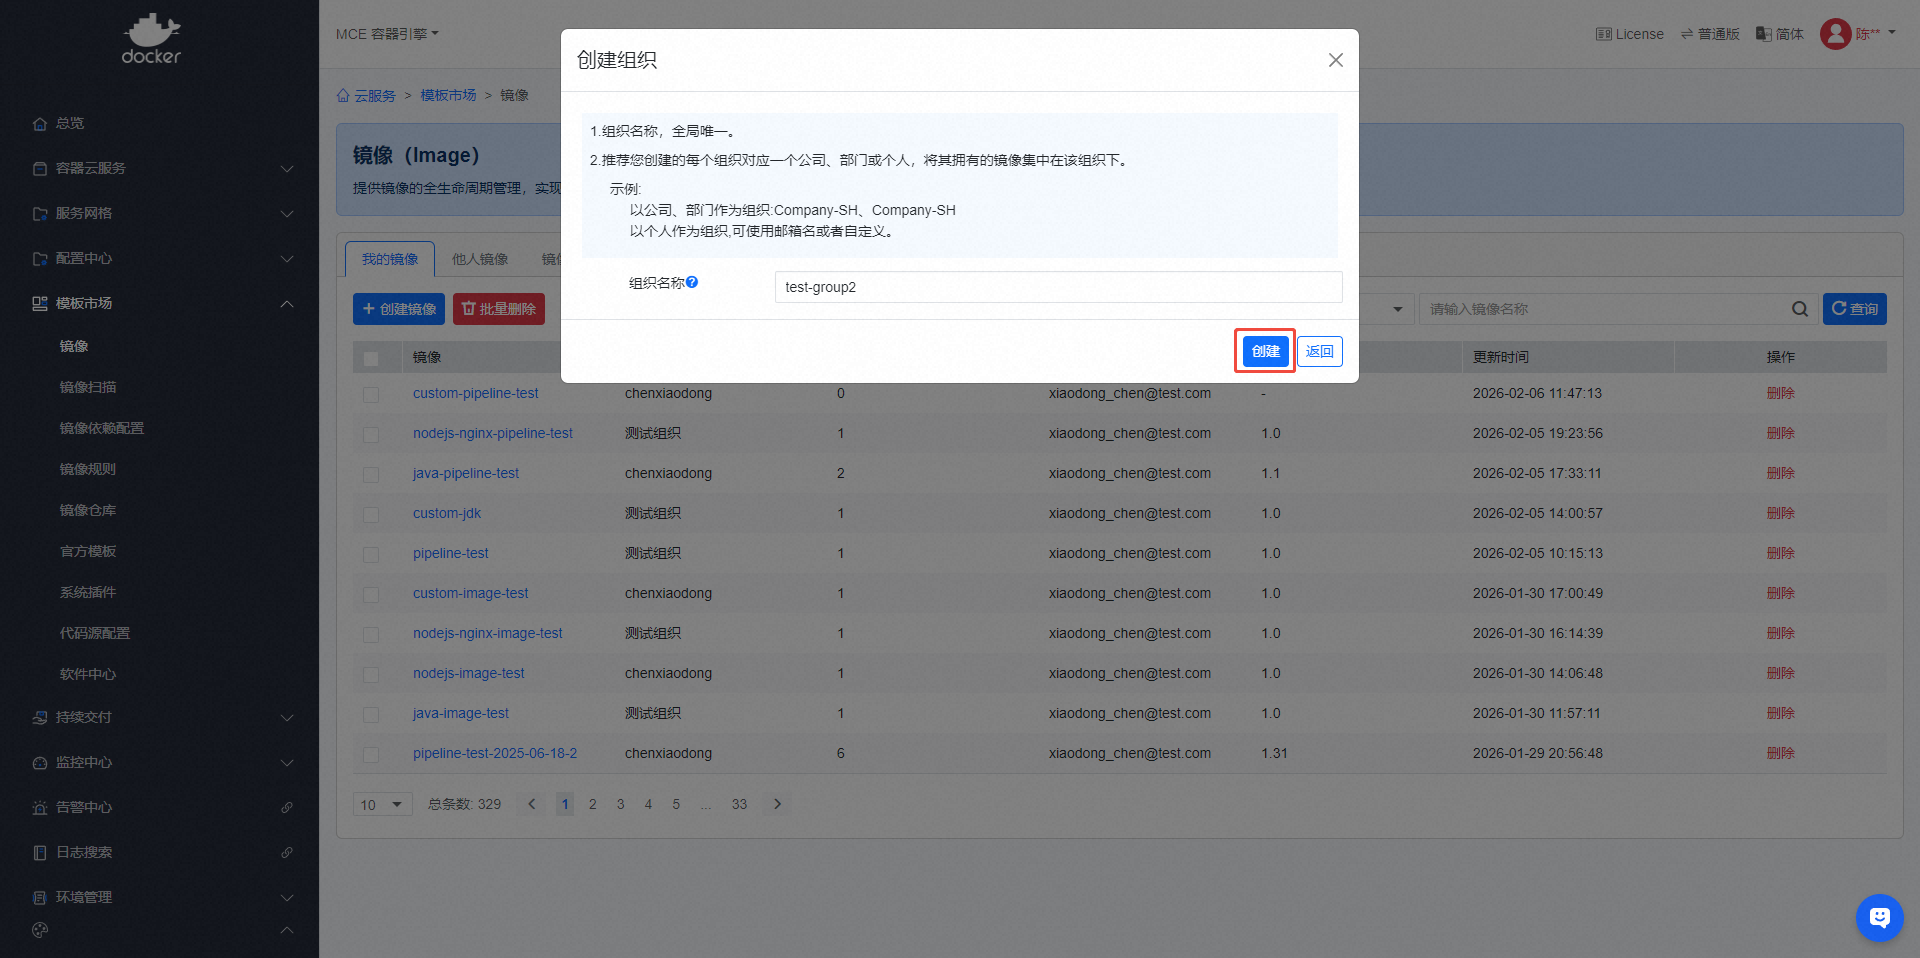Go to next page arrow in pagination
Viewport: 1920px width, 958px height.
pos(777,804)
